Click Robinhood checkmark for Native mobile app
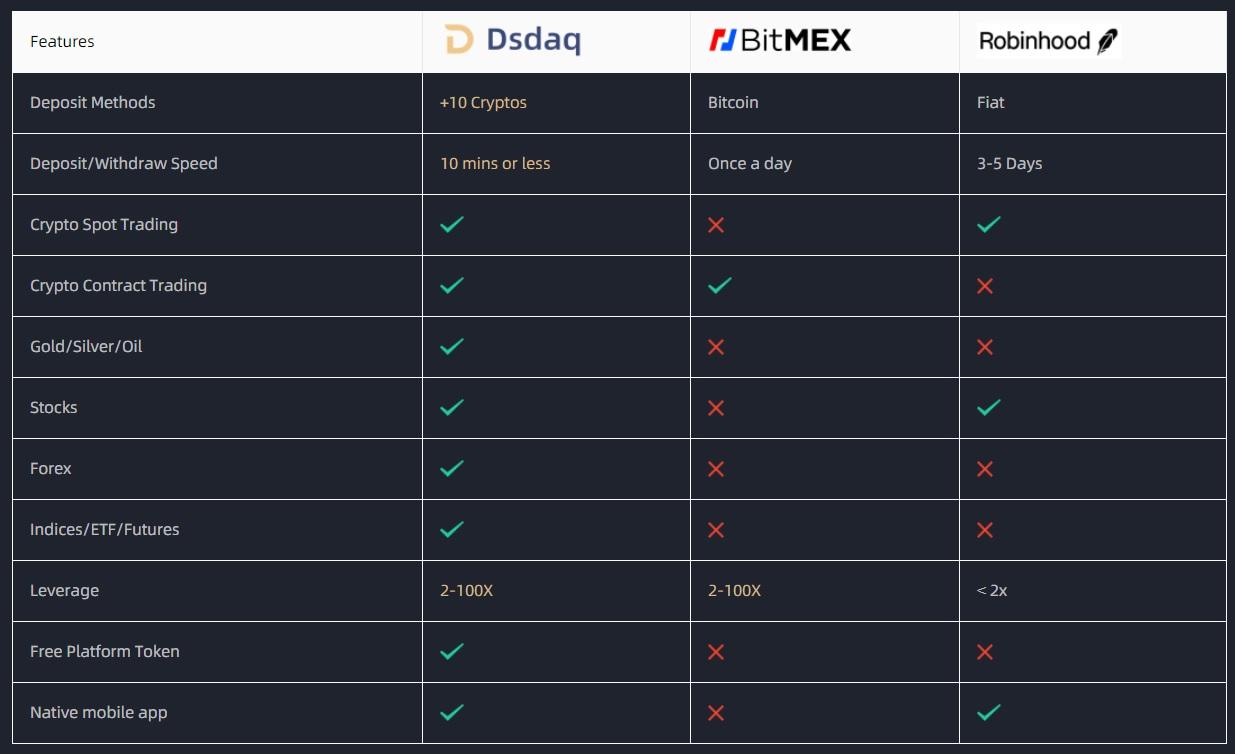This screenshot has height=754, width=1235. (x=989, y=713)
